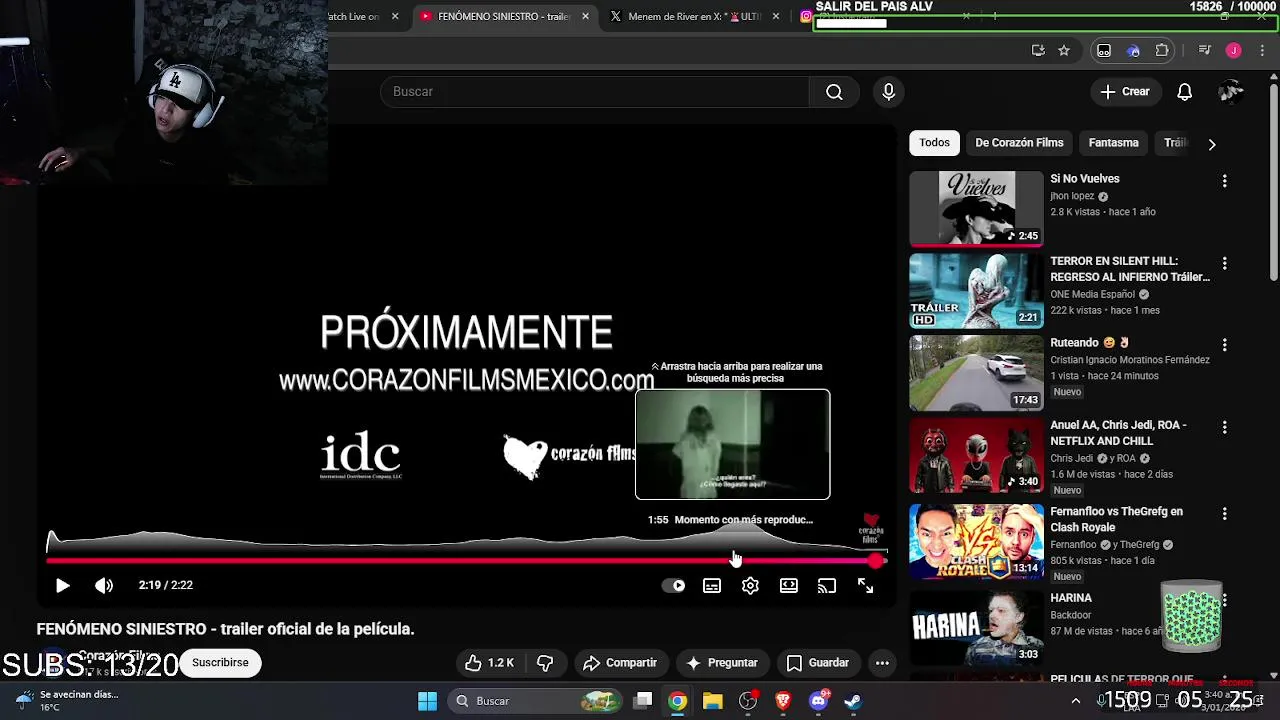This screenshot has width=1280, height=720.
Task: Open the player settings gear
Action: [x=750, y=586]
